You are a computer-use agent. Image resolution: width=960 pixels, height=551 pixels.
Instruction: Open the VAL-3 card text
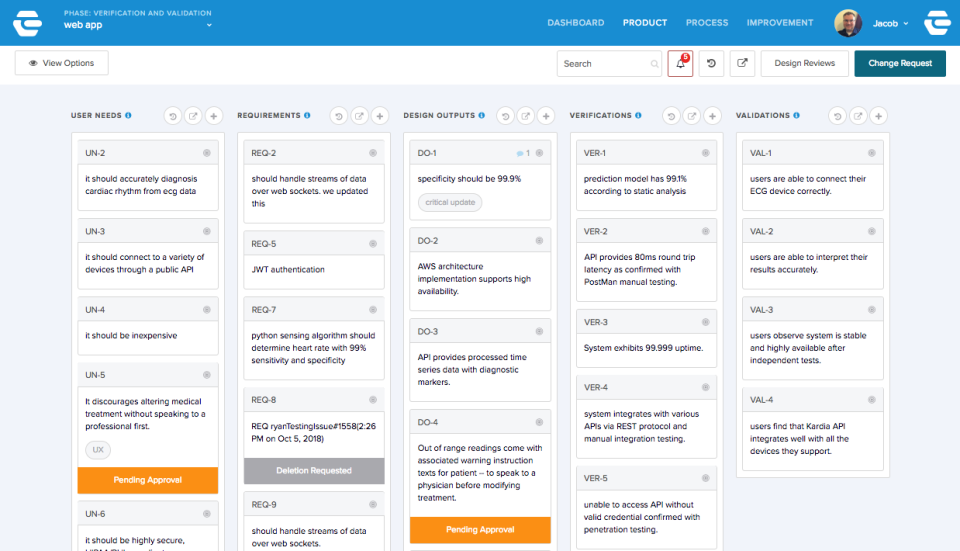[x=808, y=348]
